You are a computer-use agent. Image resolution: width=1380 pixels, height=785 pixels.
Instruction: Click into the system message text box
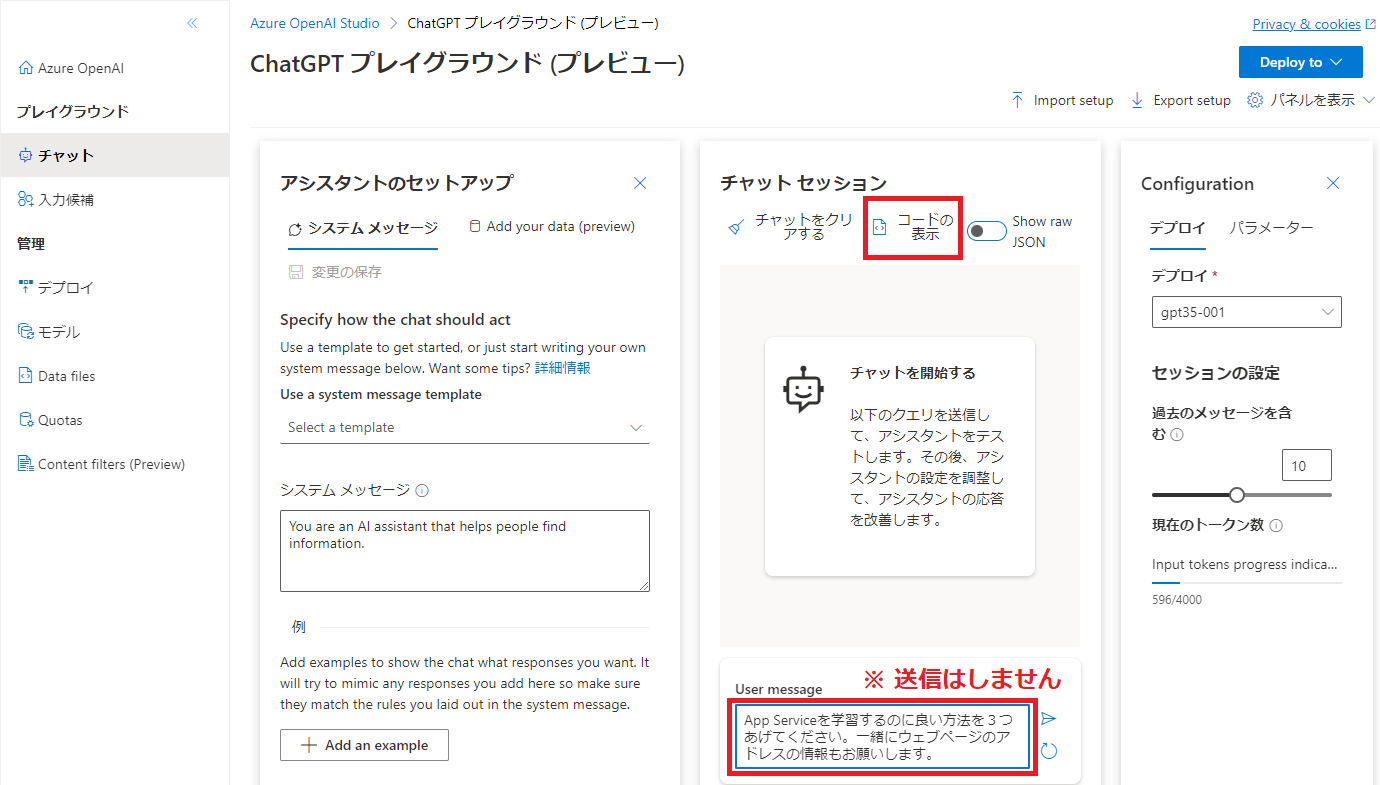click(x=465, y=550)
